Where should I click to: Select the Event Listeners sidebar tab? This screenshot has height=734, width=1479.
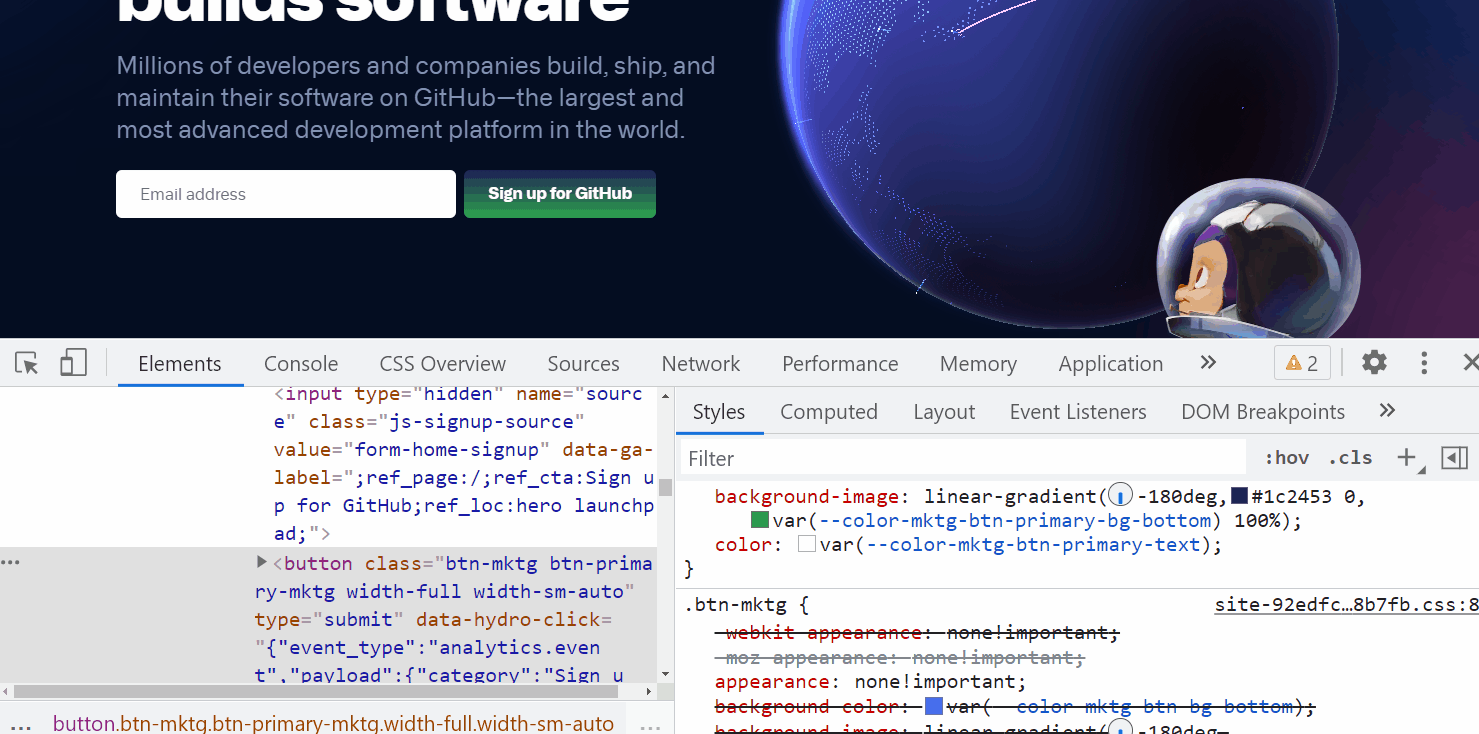click(1078, 412)
